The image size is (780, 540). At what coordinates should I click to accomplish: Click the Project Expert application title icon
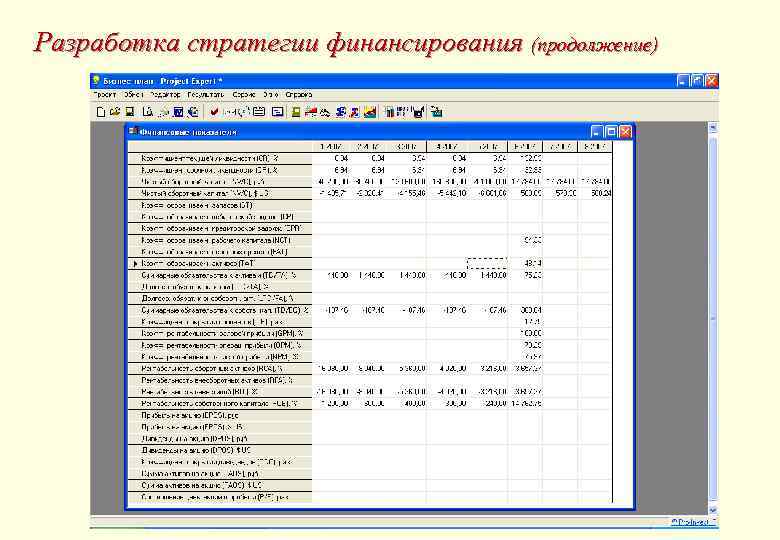click(96, 81)
